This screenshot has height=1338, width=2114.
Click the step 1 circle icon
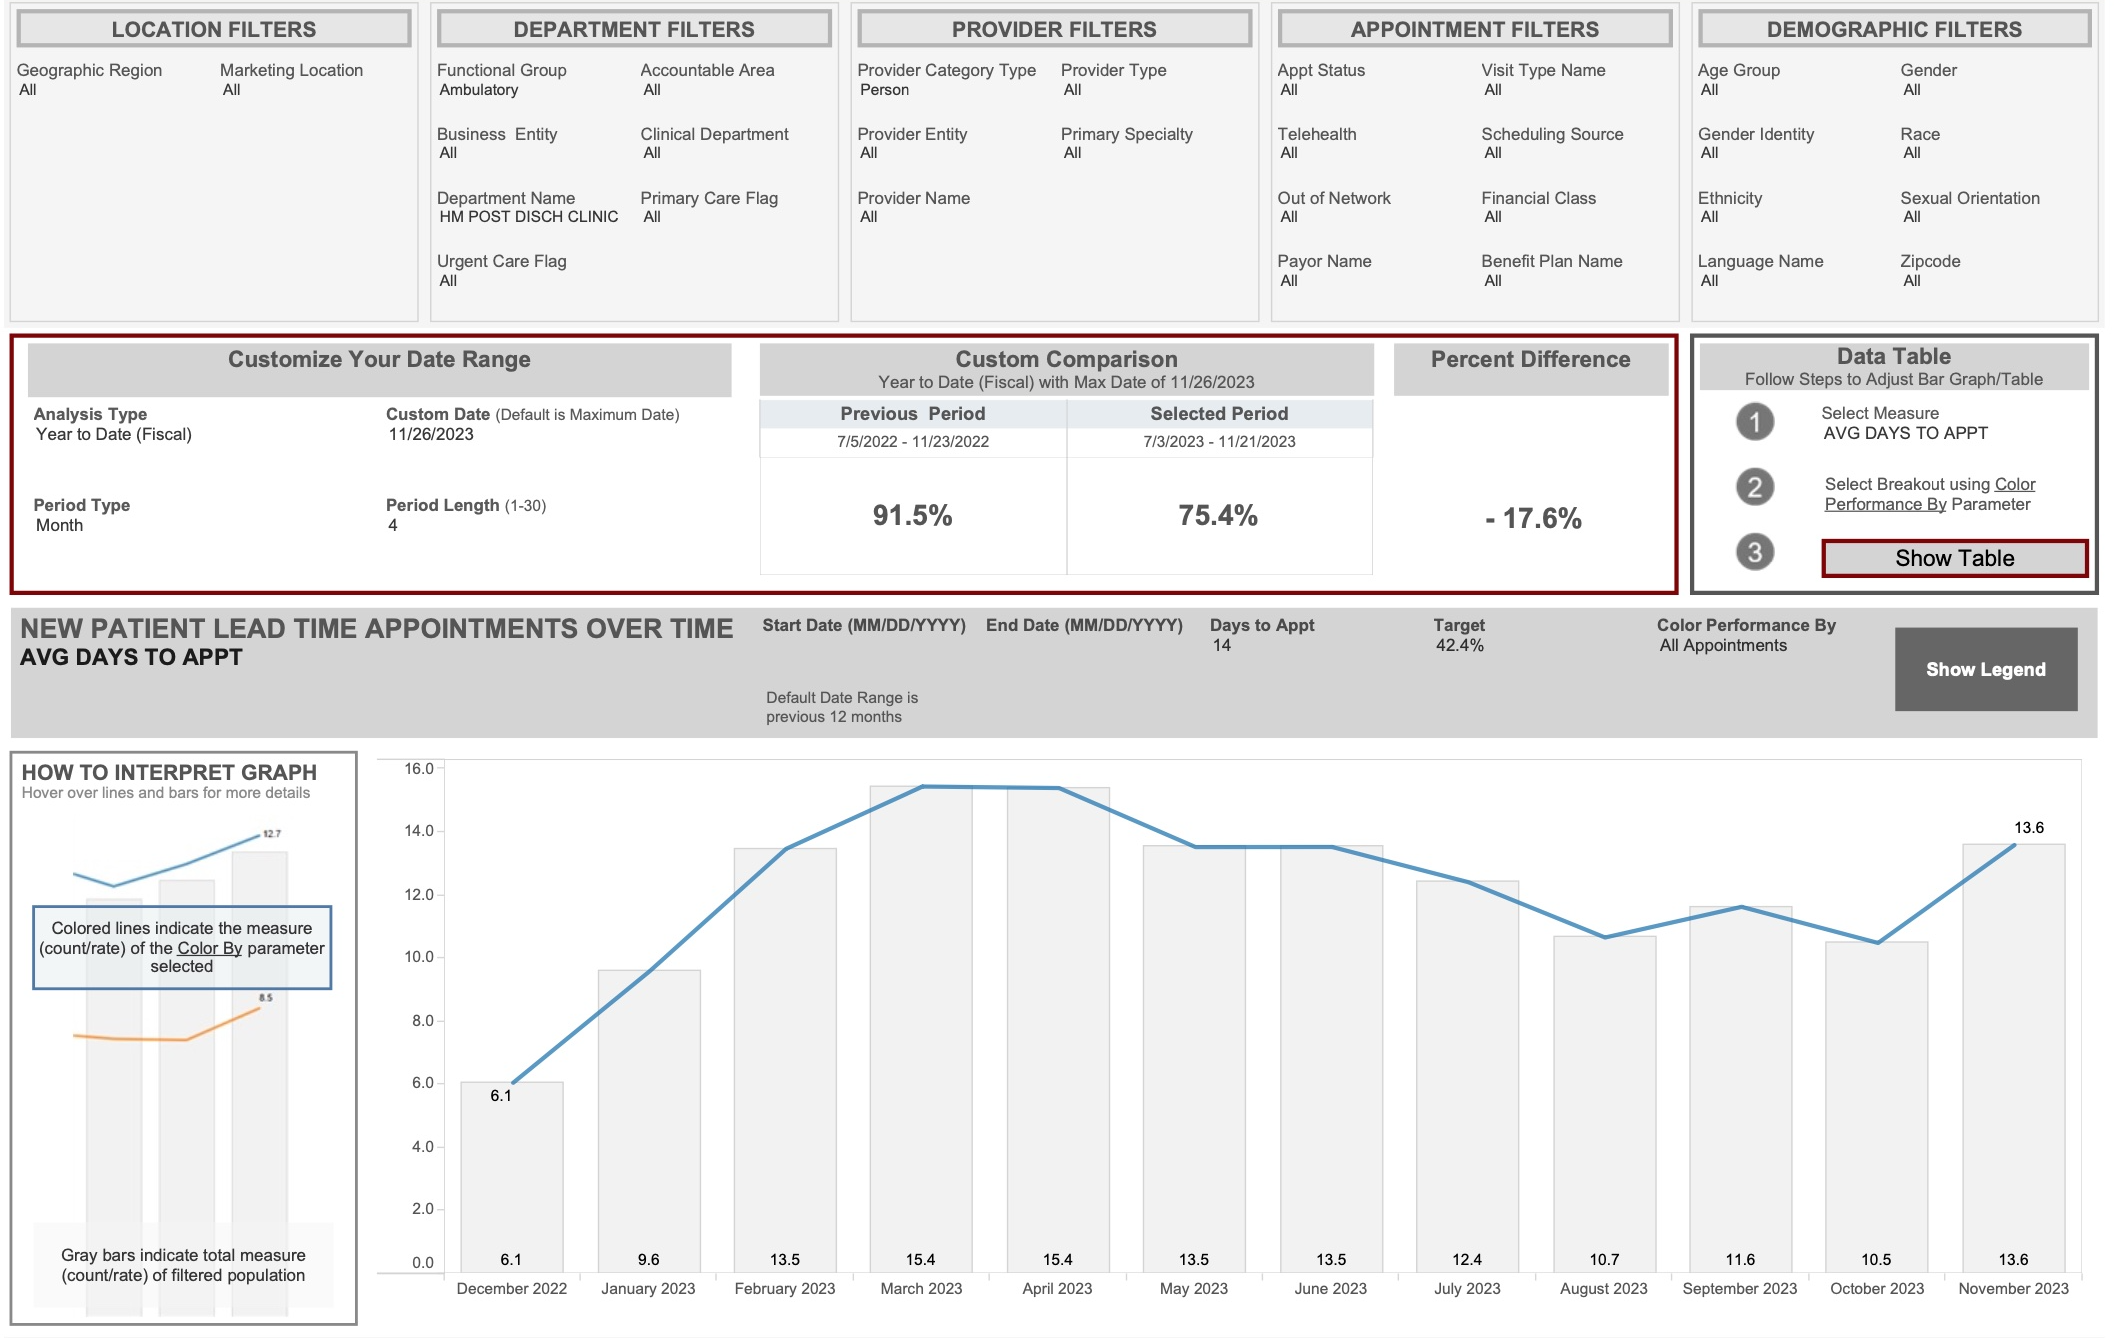(x=1754, y=422)
